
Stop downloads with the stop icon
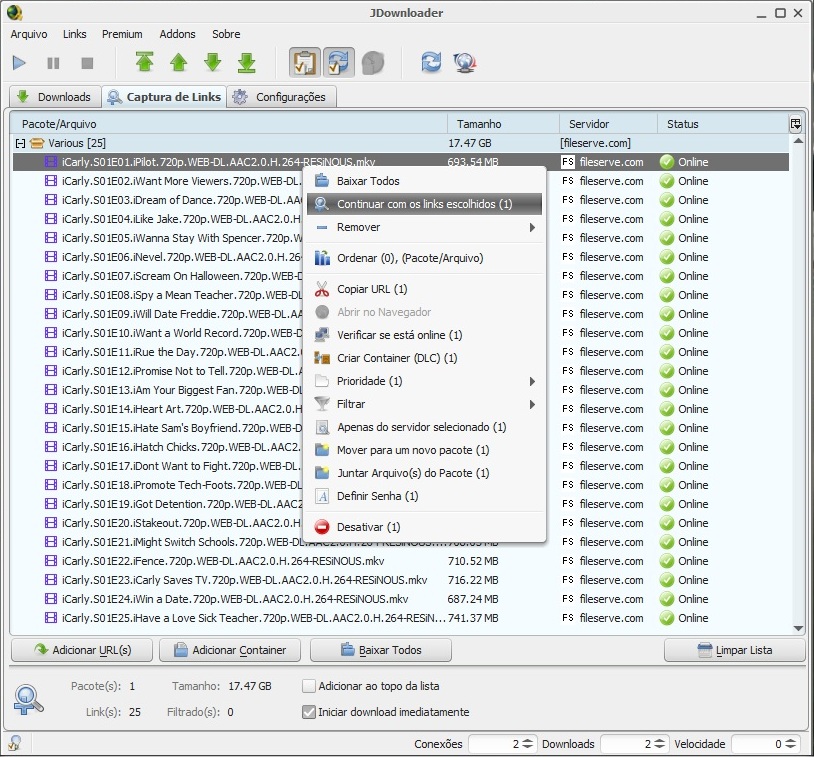coord(87,63)
